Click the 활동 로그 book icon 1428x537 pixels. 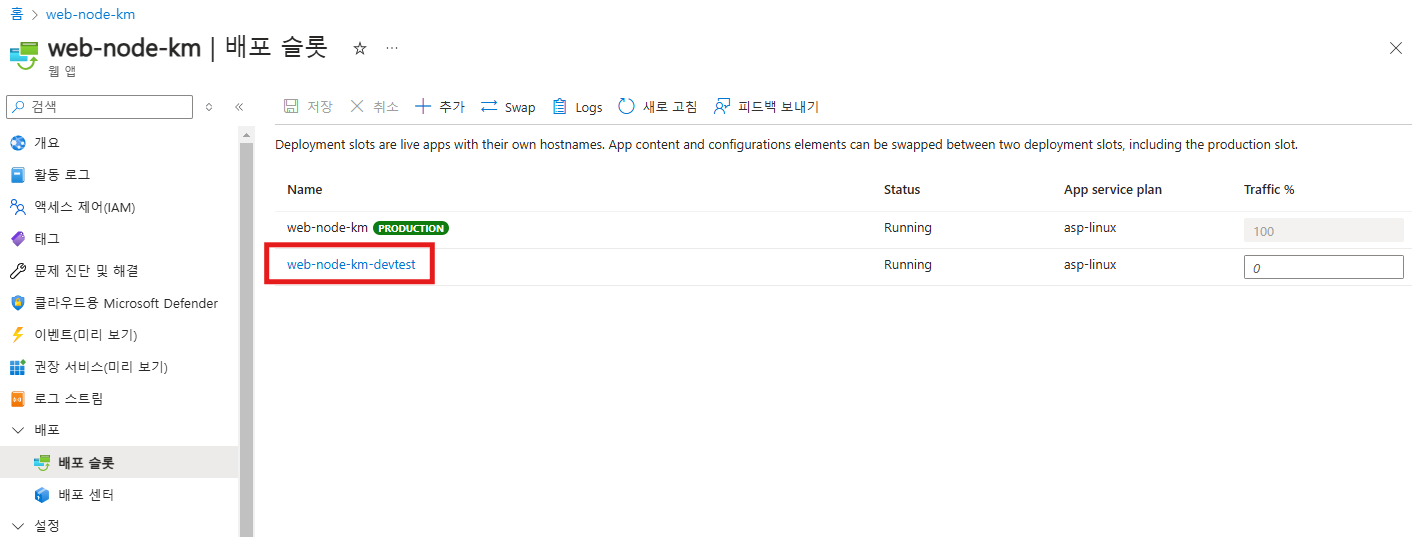click(17, 175)
